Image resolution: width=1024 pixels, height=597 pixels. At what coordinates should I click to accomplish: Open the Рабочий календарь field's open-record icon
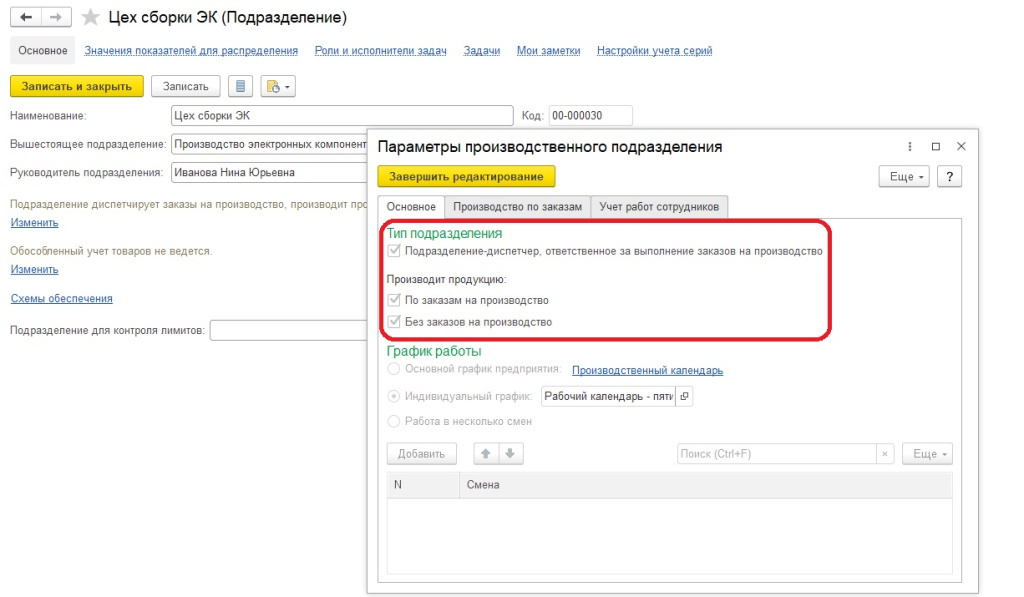684,396
